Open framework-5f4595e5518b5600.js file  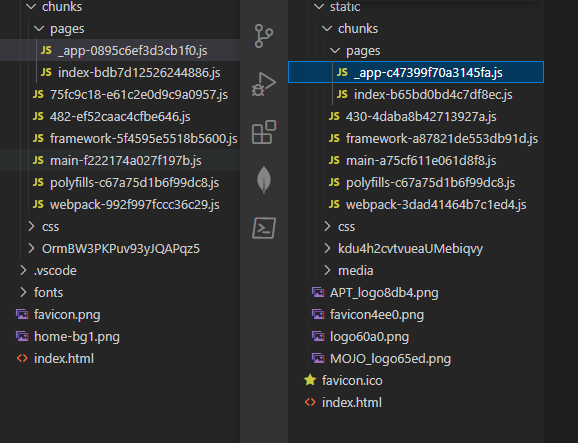120,139
